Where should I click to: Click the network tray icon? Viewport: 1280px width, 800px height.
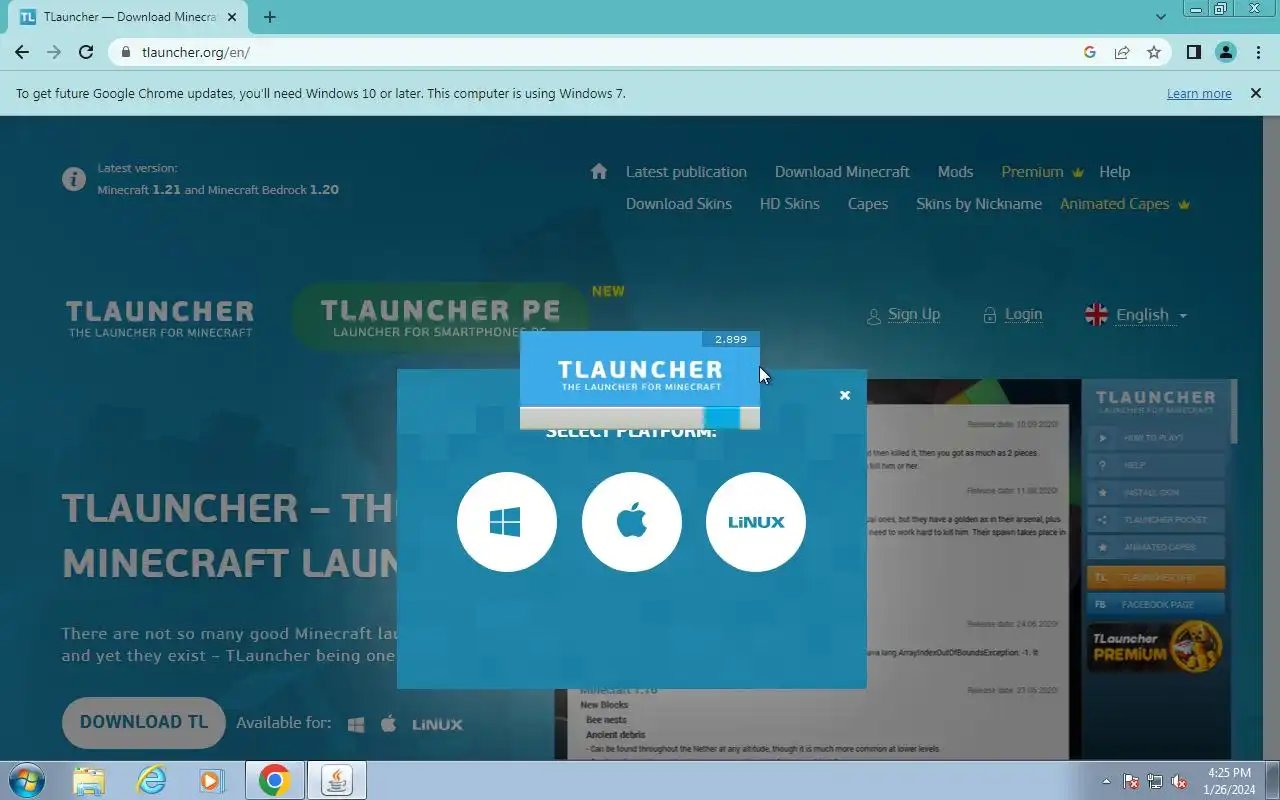(1155, 781)
